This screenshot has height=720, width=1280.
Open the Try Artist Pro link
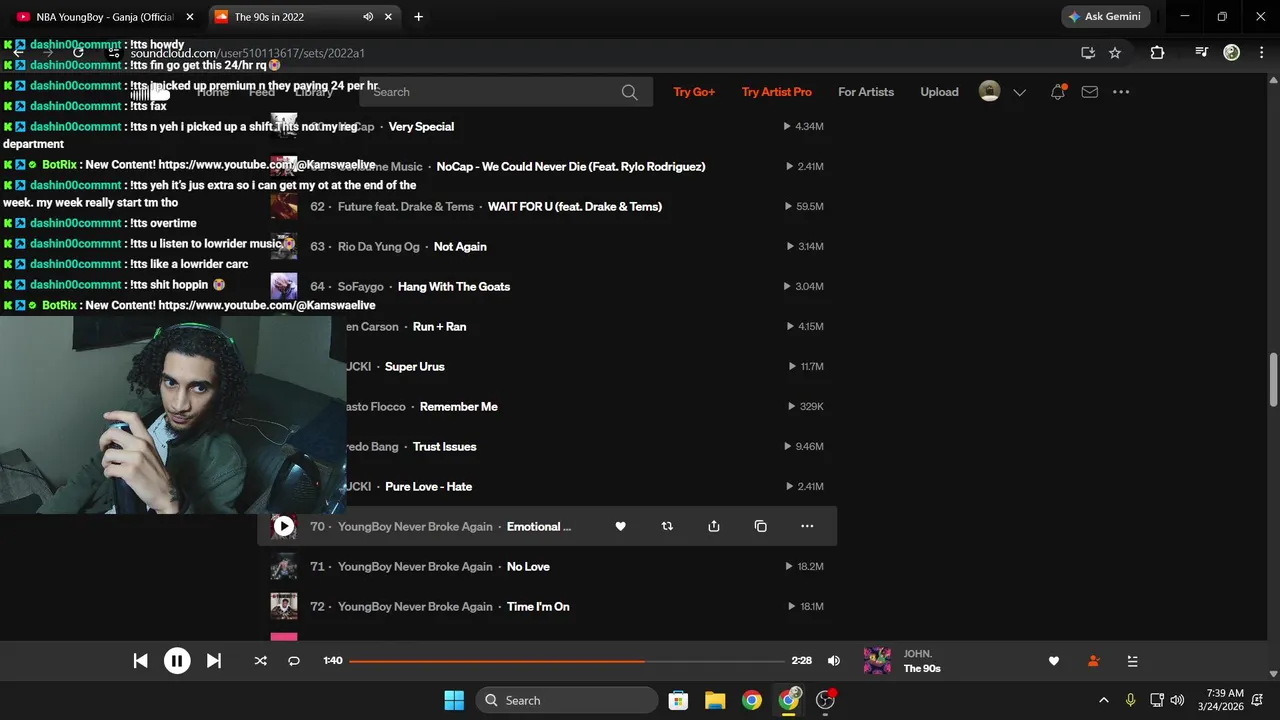(777, 92)
